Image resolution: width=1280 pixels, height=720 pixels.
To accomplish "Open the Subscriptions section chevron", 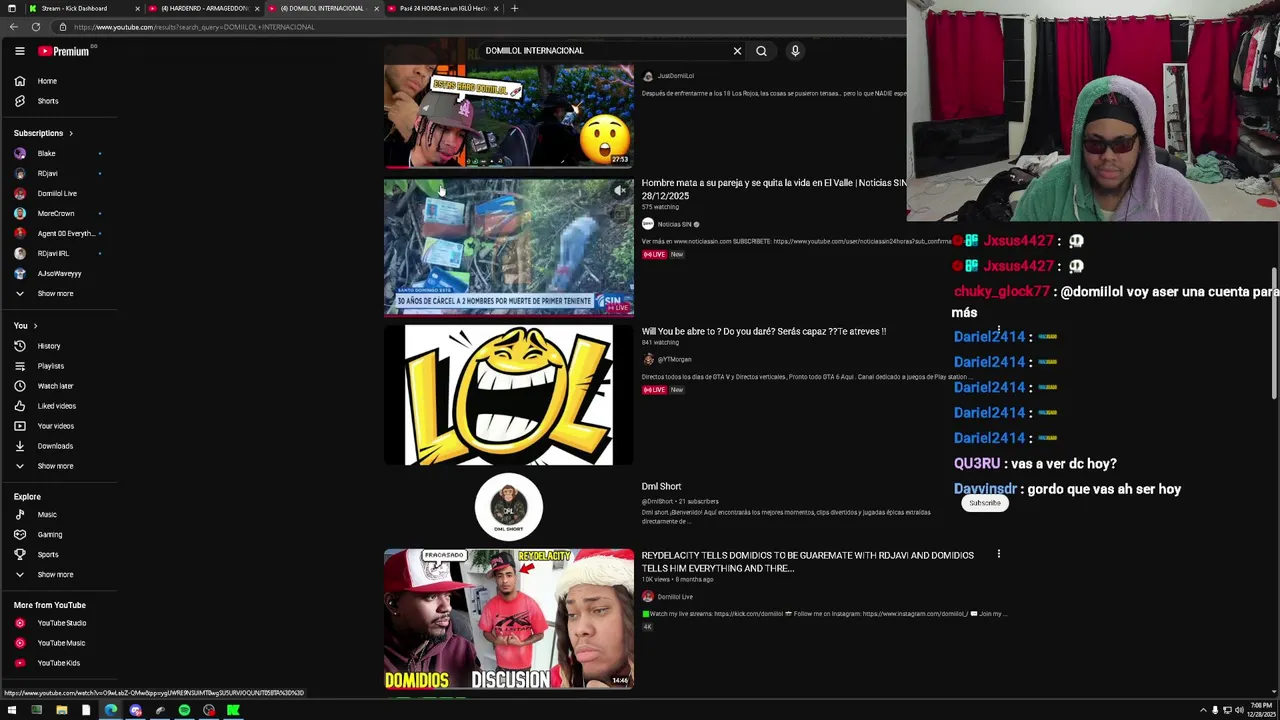I will [x=70, y=133].
